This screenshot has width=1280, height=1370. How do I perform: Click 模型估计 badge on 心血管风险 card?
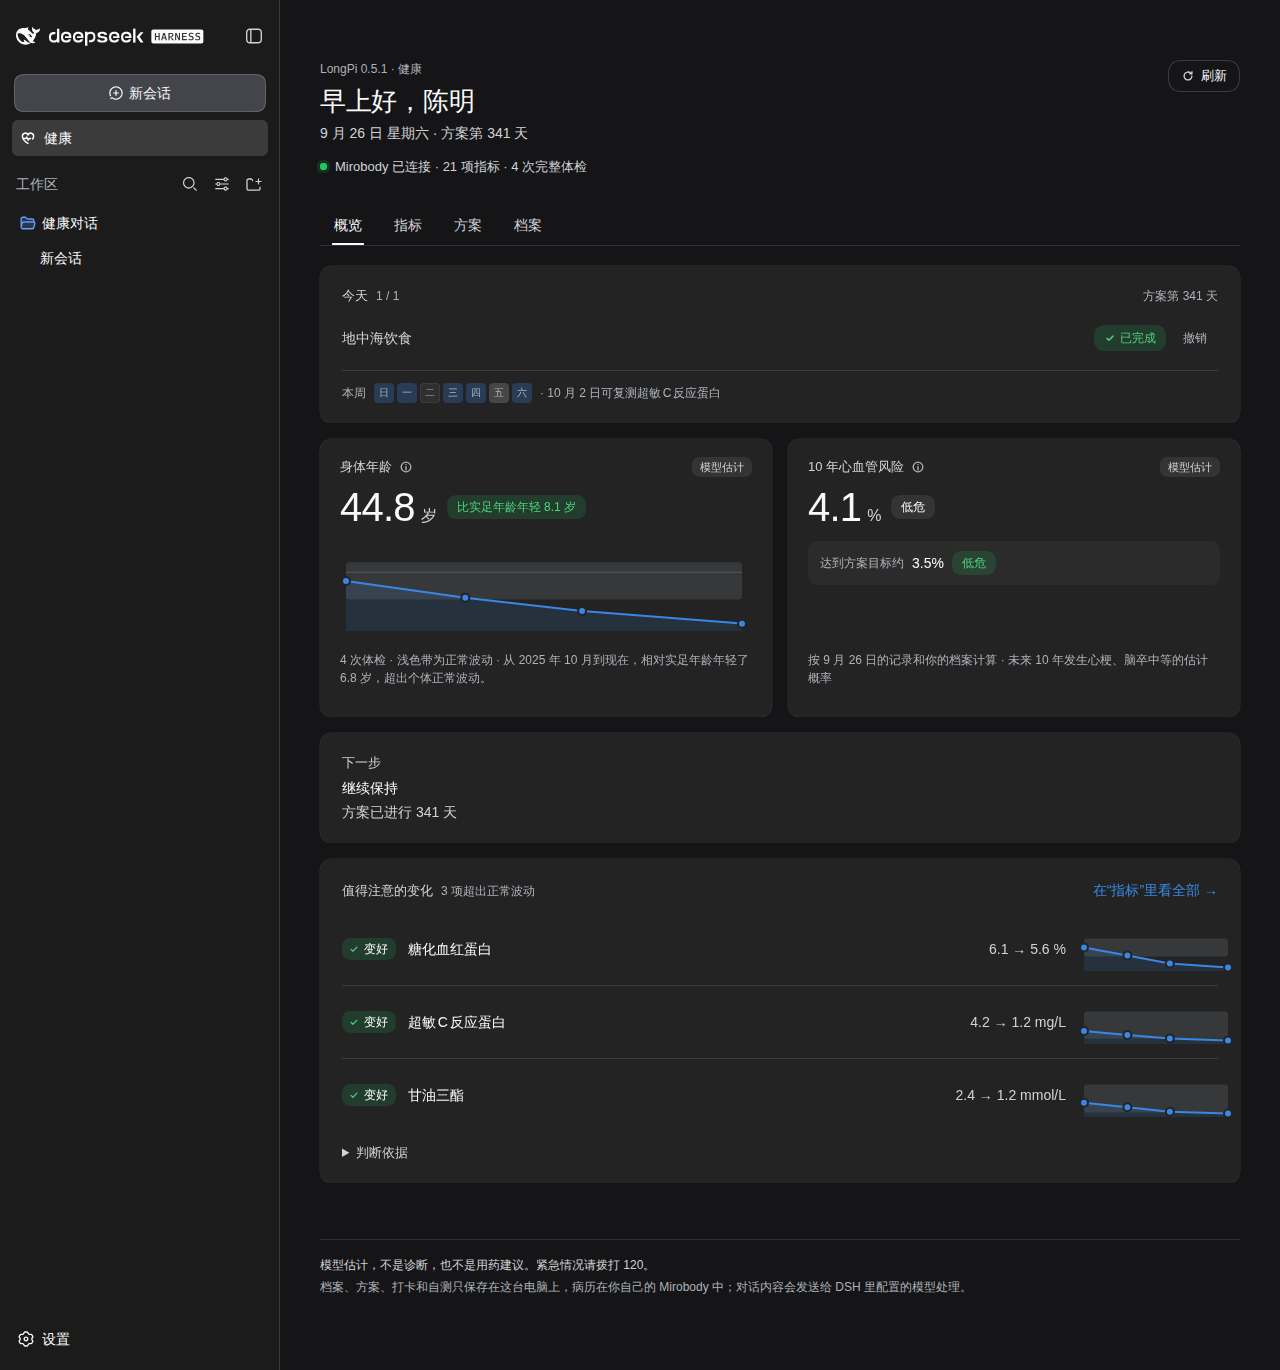(x=1190, y=467)
